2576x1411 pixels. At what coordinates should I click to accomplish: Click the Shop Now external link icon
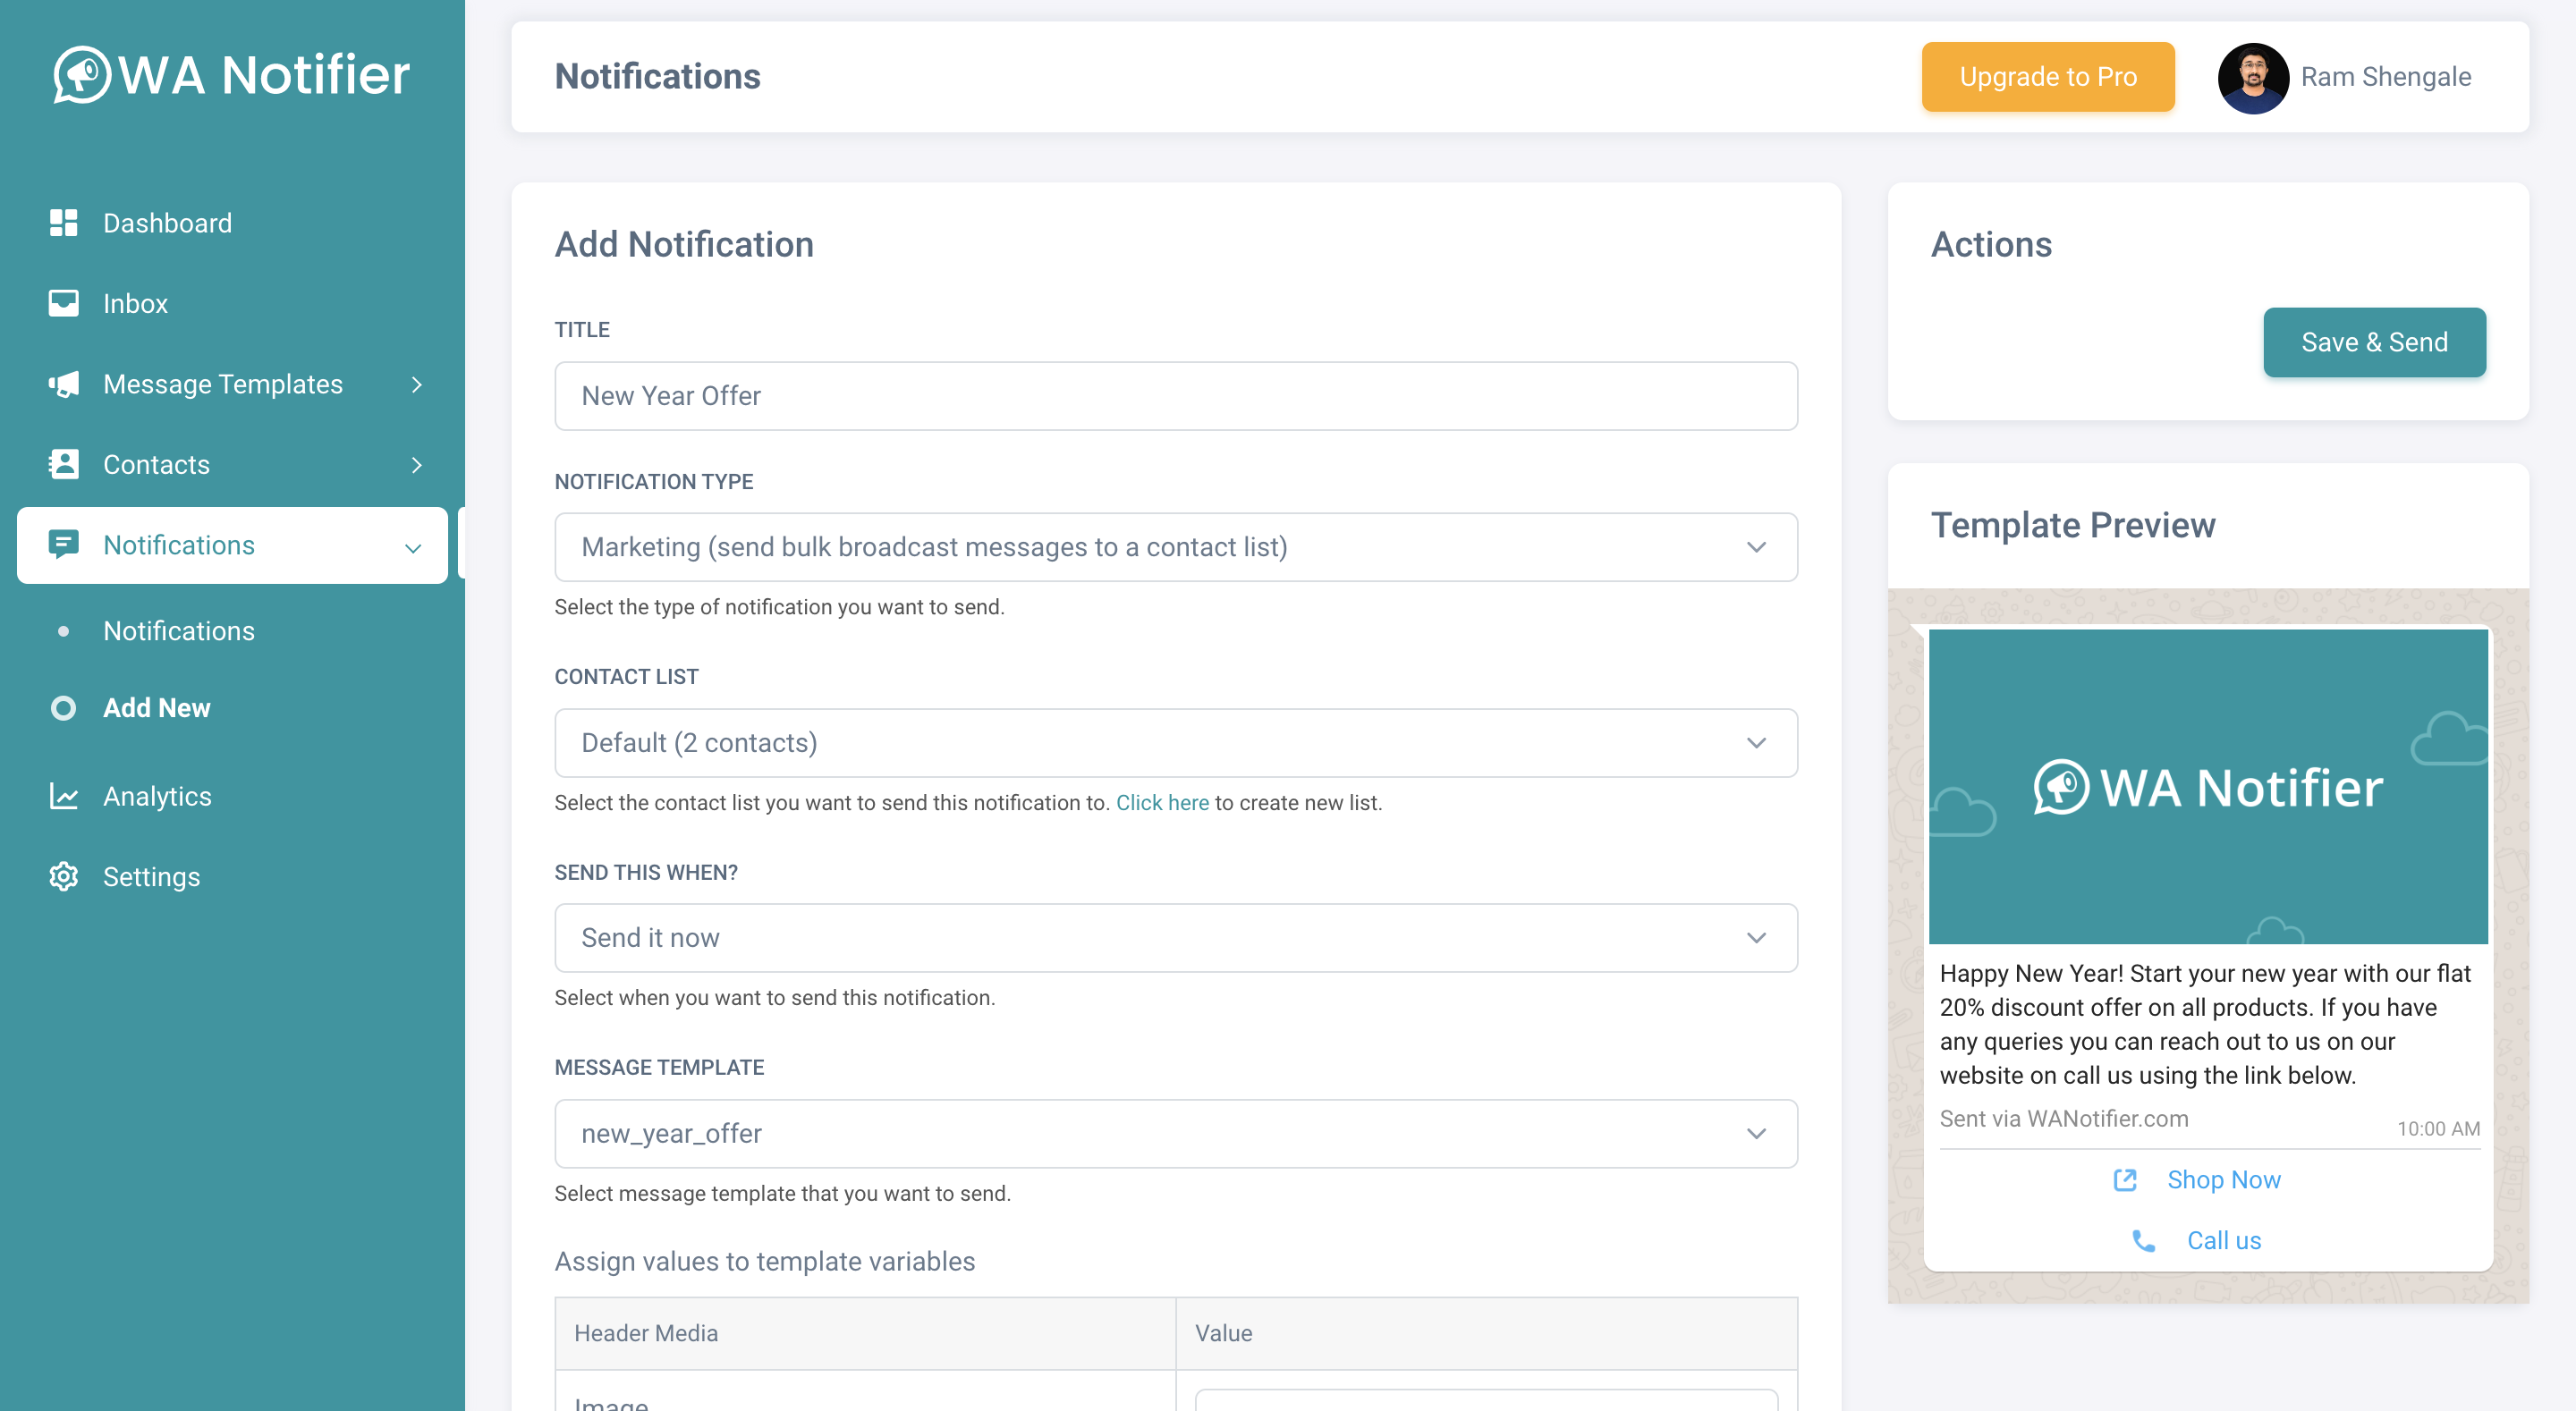(2125, 1180)
